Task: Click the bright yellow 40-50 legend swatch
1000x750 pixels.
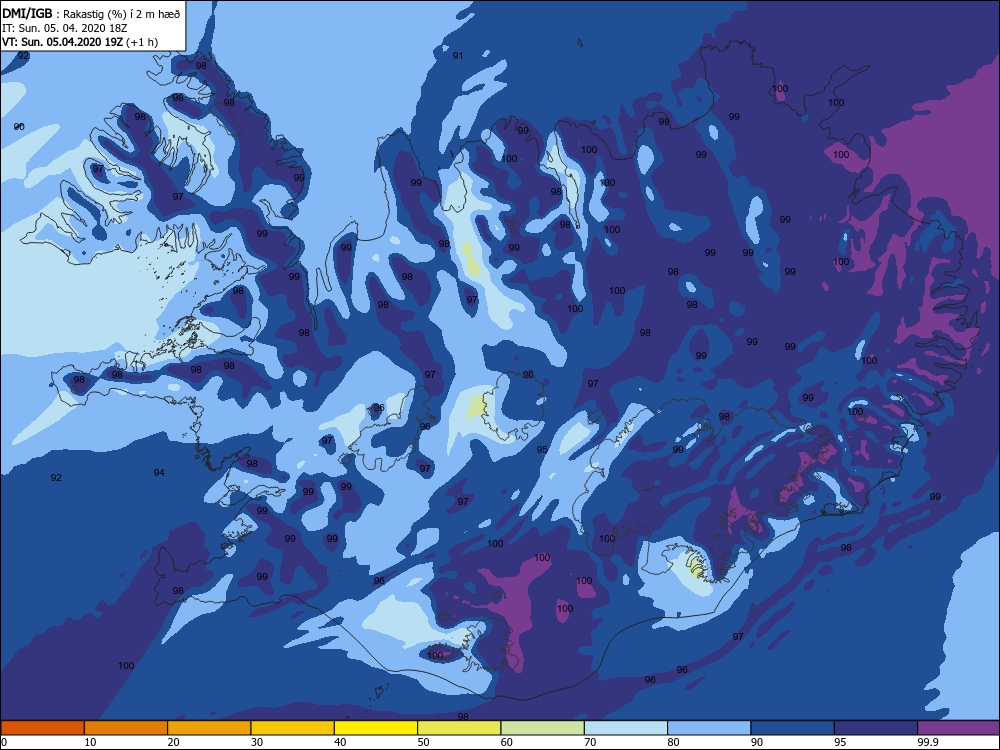Action: click(376, 728)
